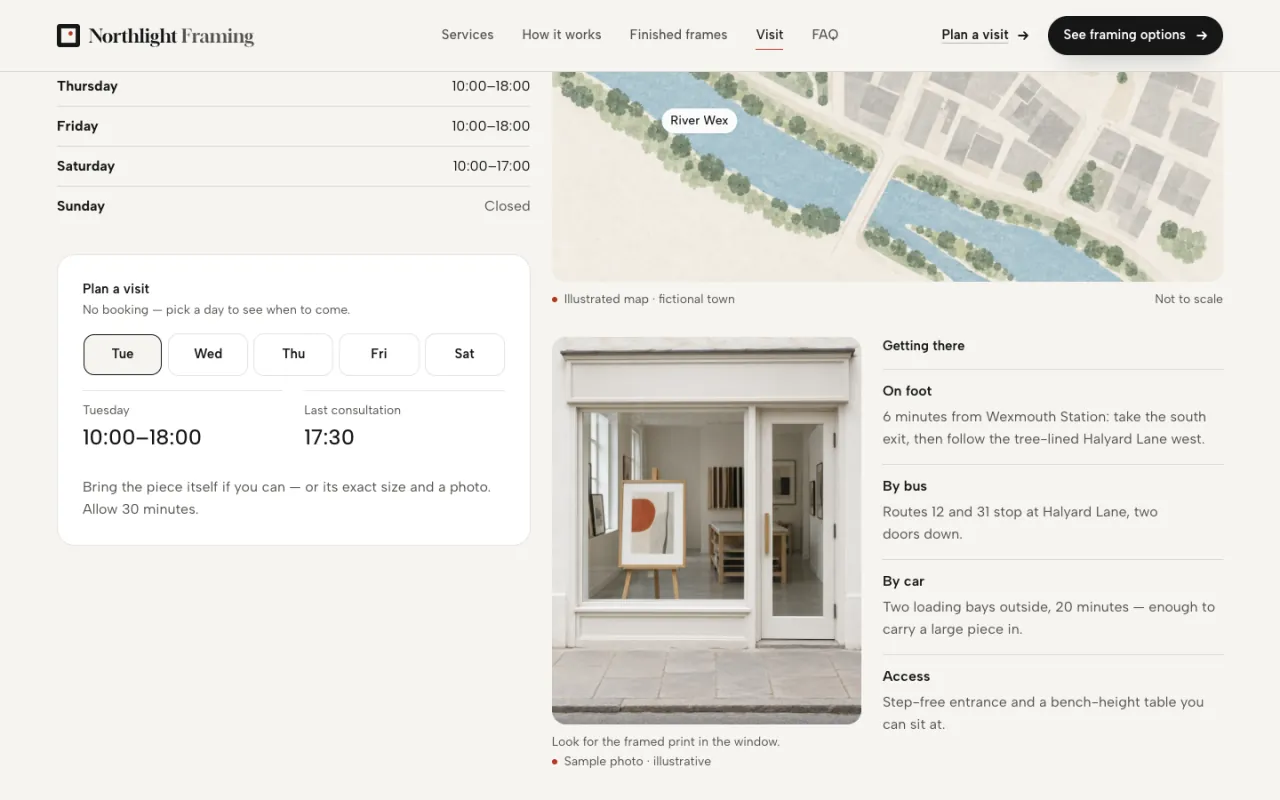Click the Tuesday 10:00–18:00 hours value

[142, 437]
